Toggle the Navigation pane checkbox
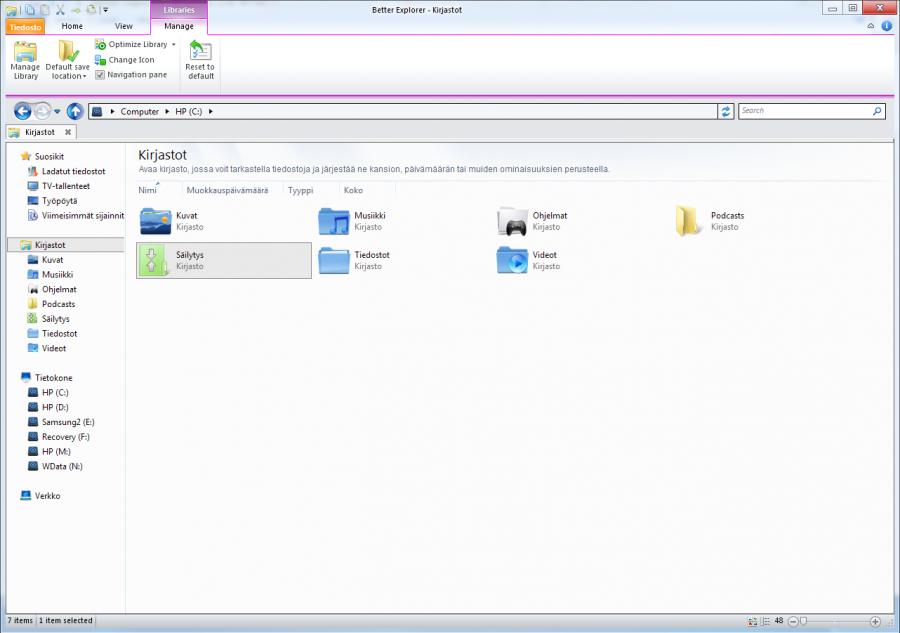The width and height of the screenshot is (900, 633). (x=100, y=75)
